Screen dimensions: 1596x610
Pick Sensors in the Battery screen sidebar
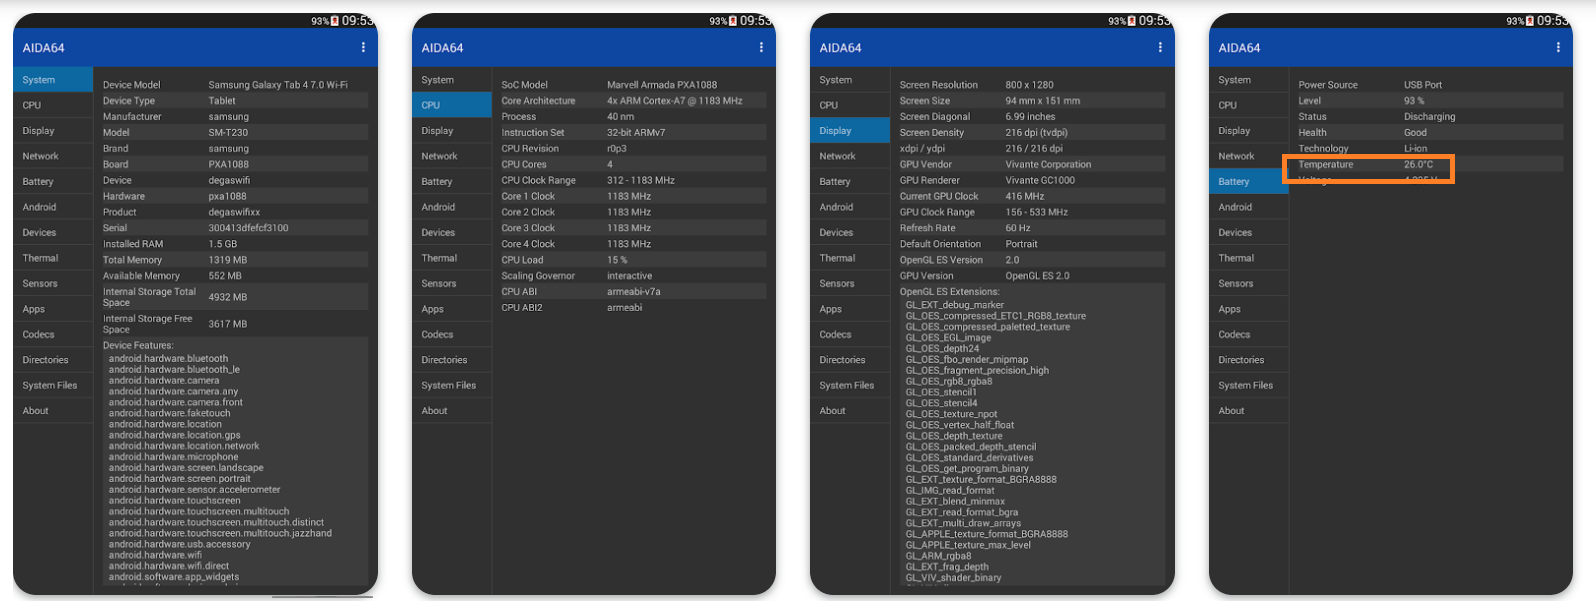1249,284
